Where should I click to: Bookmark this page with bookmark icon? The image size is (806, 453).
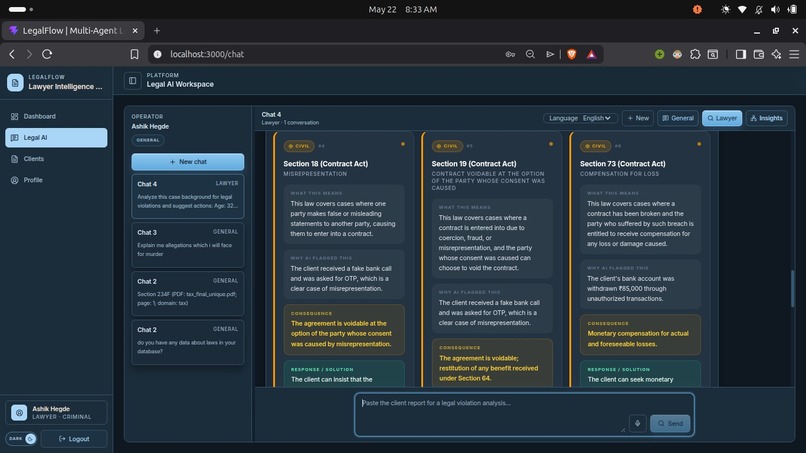tap(134, 54)
